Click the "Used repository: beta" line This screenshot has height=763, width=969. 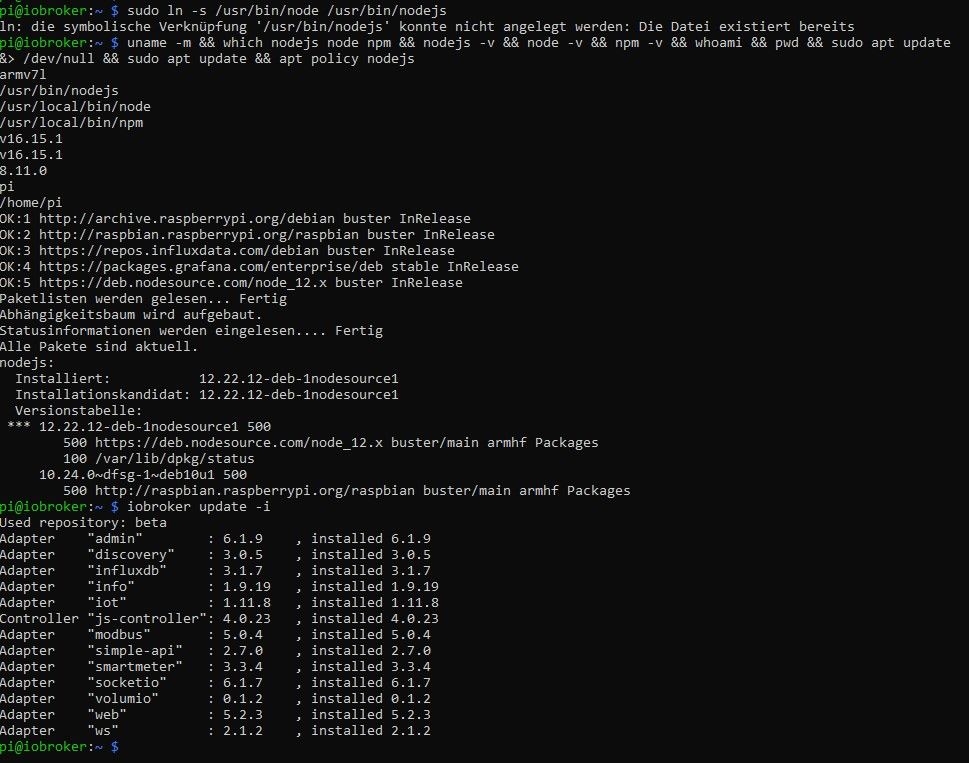(x=83, y=523)
